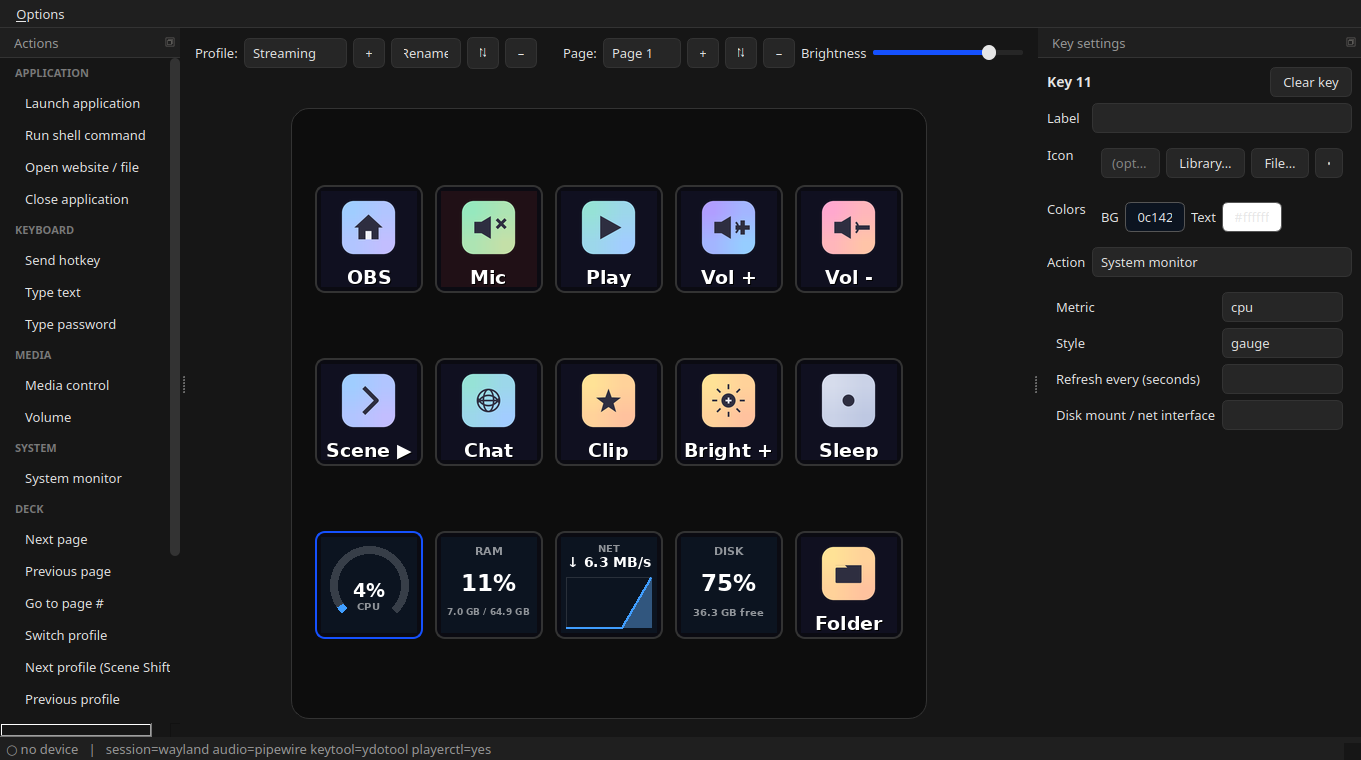Viewport: 1361px width, 760px height.
Task: Click the Actions list vertical scrollbar
Action: [x=175, y=307]
